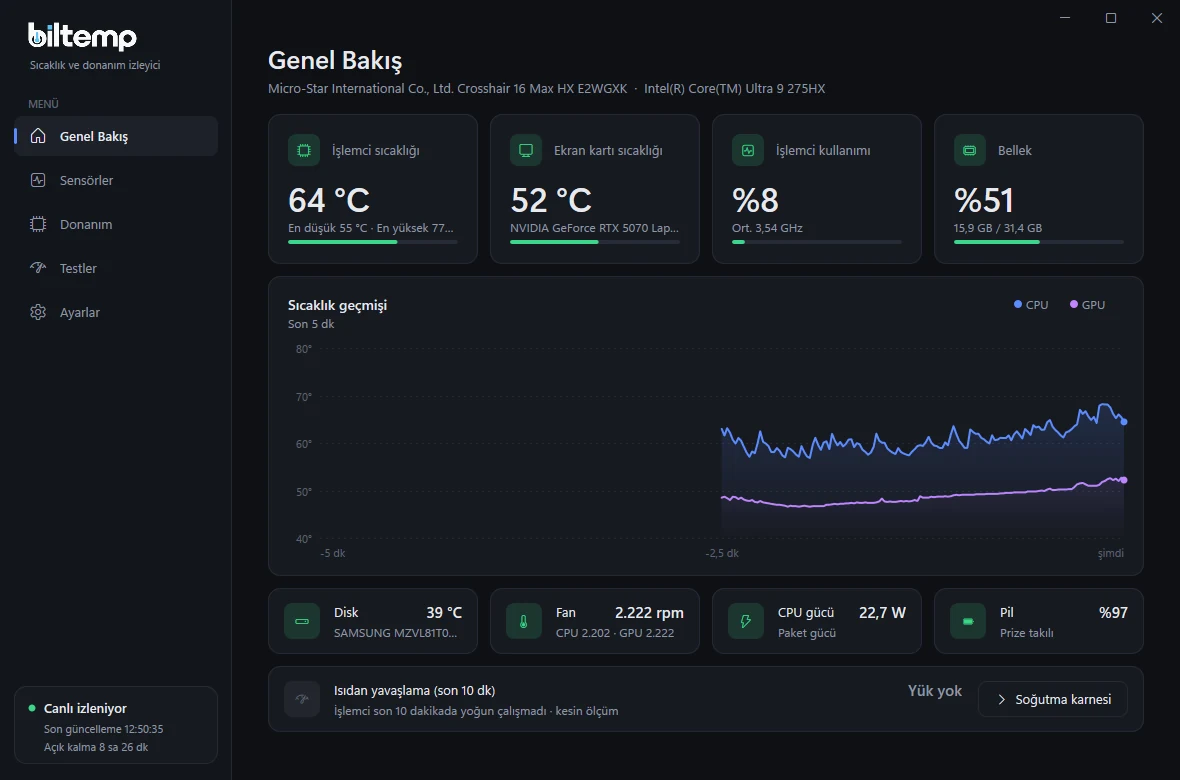
Task: Click the İşlemci sıcaklığı chip icon
Action: click(304, 151)
